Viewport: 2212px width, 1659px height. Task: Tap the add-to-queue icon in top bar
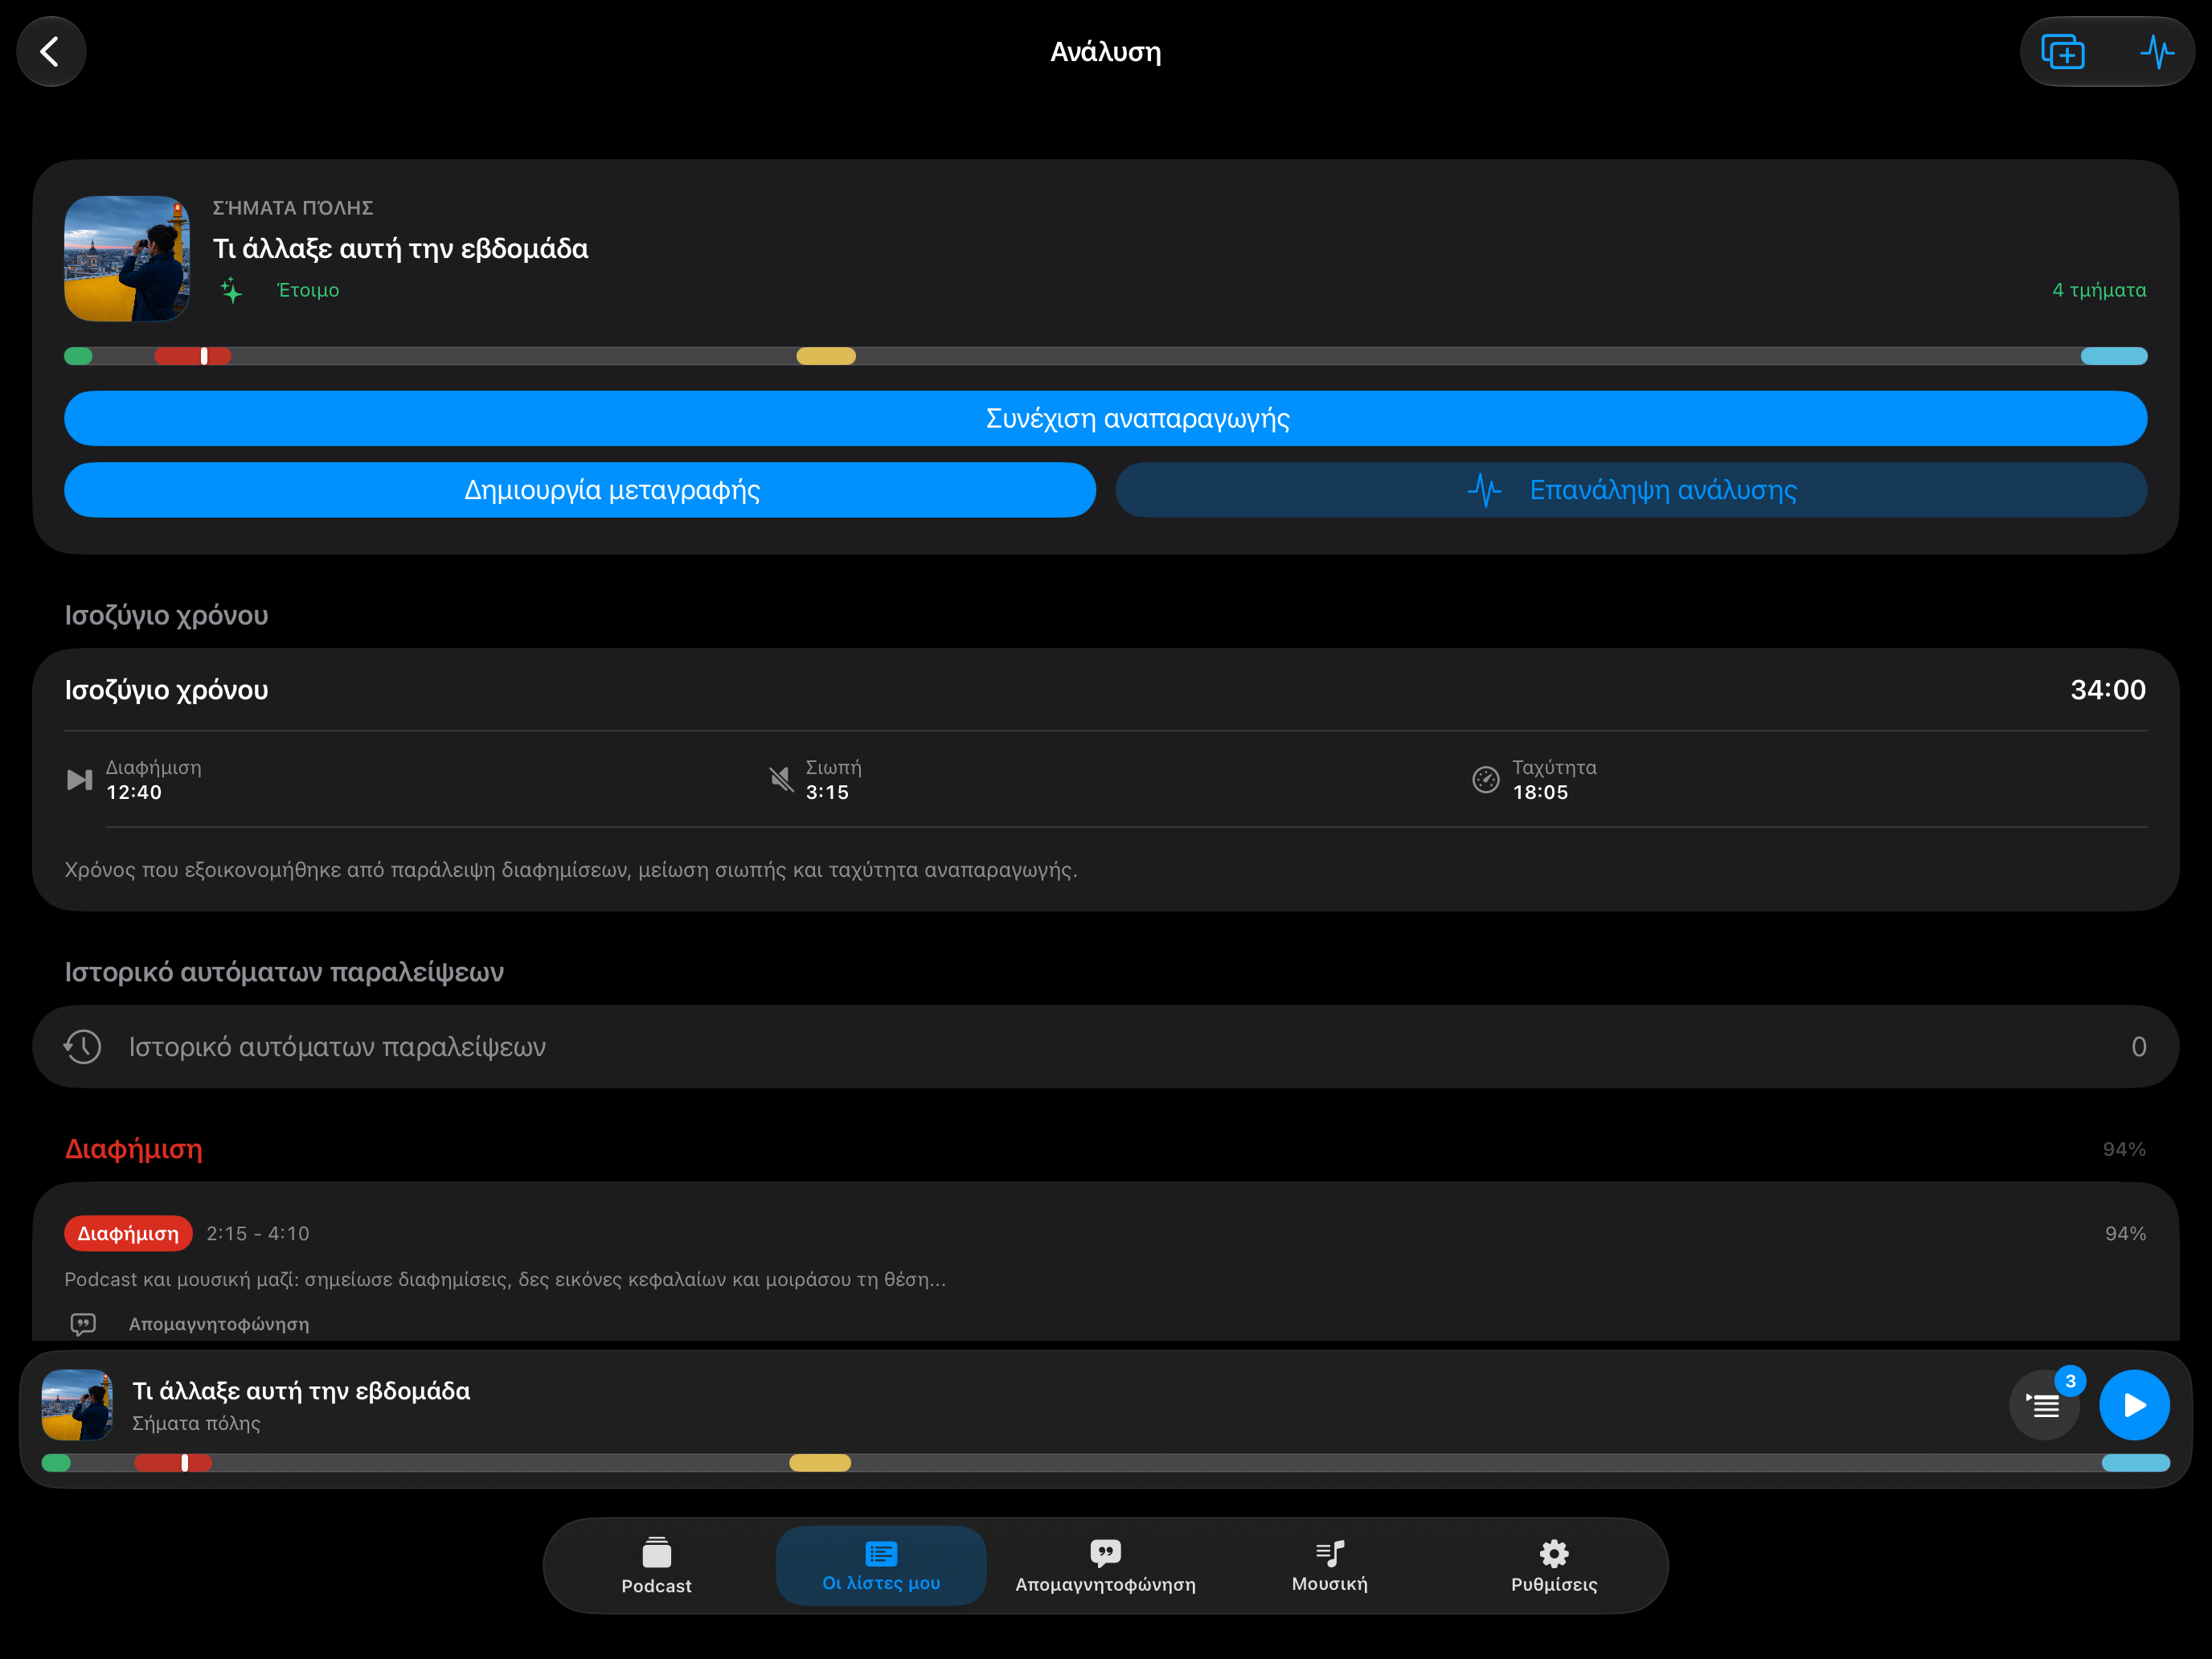pos(2063,52)
